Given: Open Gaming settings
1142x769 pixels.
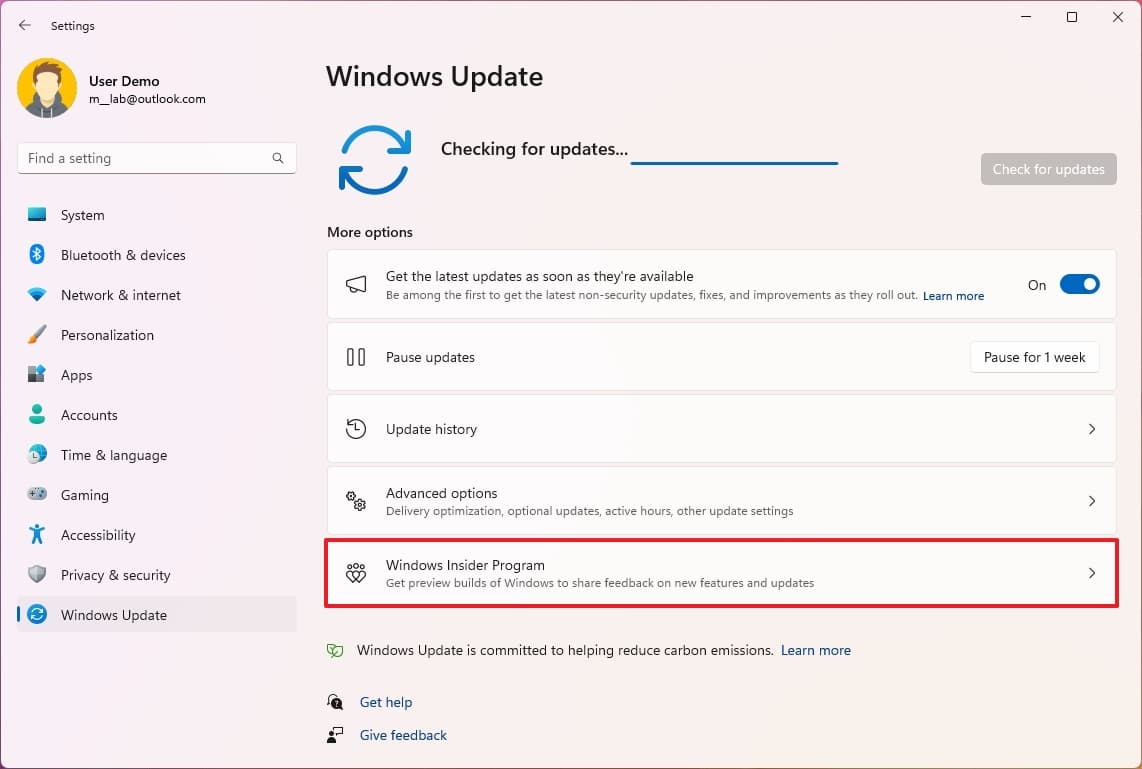Looking at the screenshot, I should [x=84, y=495].
